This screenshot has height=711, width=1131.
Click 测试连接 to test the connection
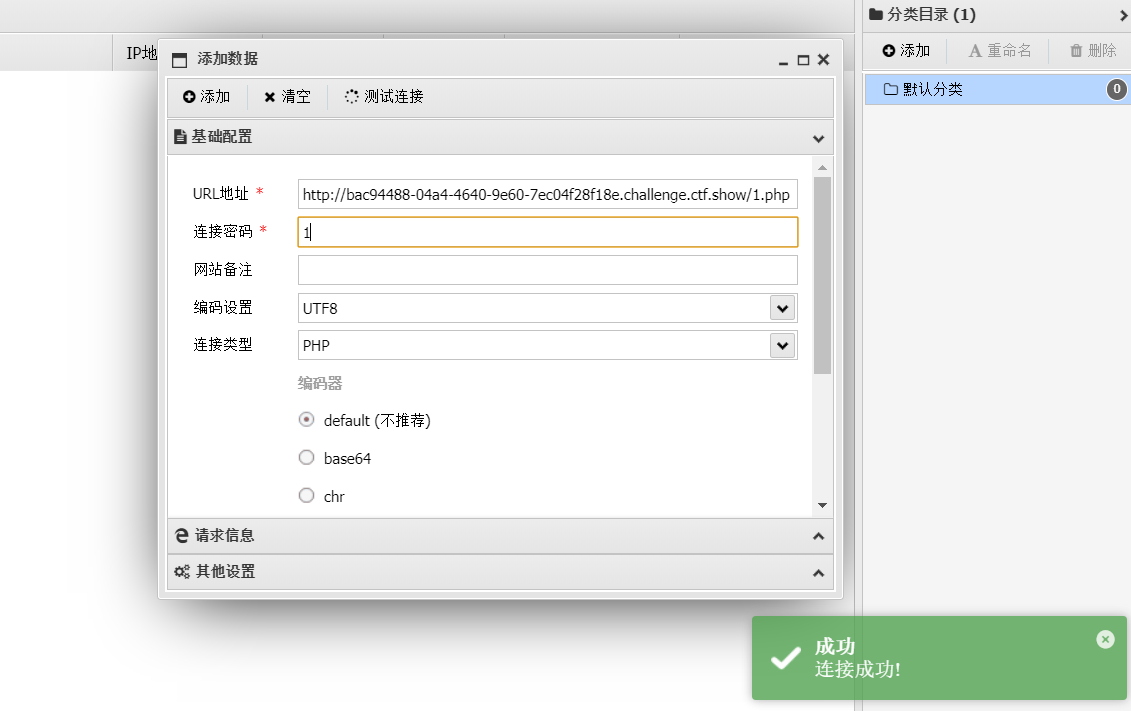point(384,97)
